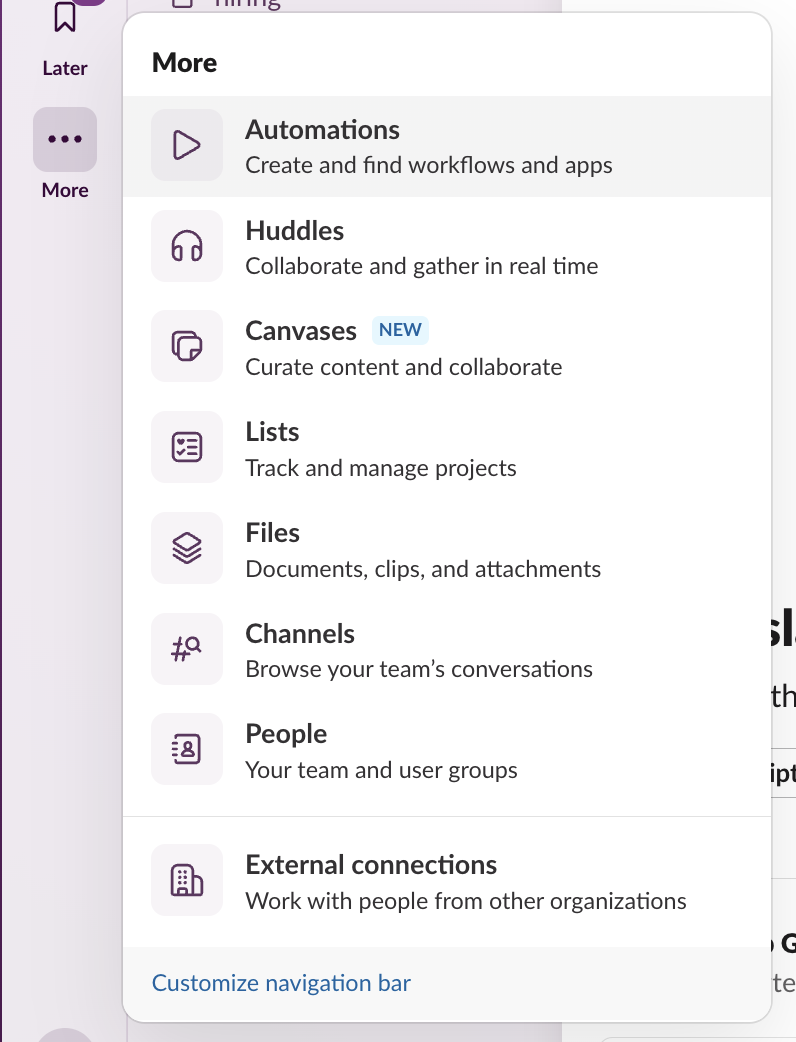Select "Work with people from other organizations"
The height and width of the screenshot is (1042, 796).
click(x=466, y=901)
